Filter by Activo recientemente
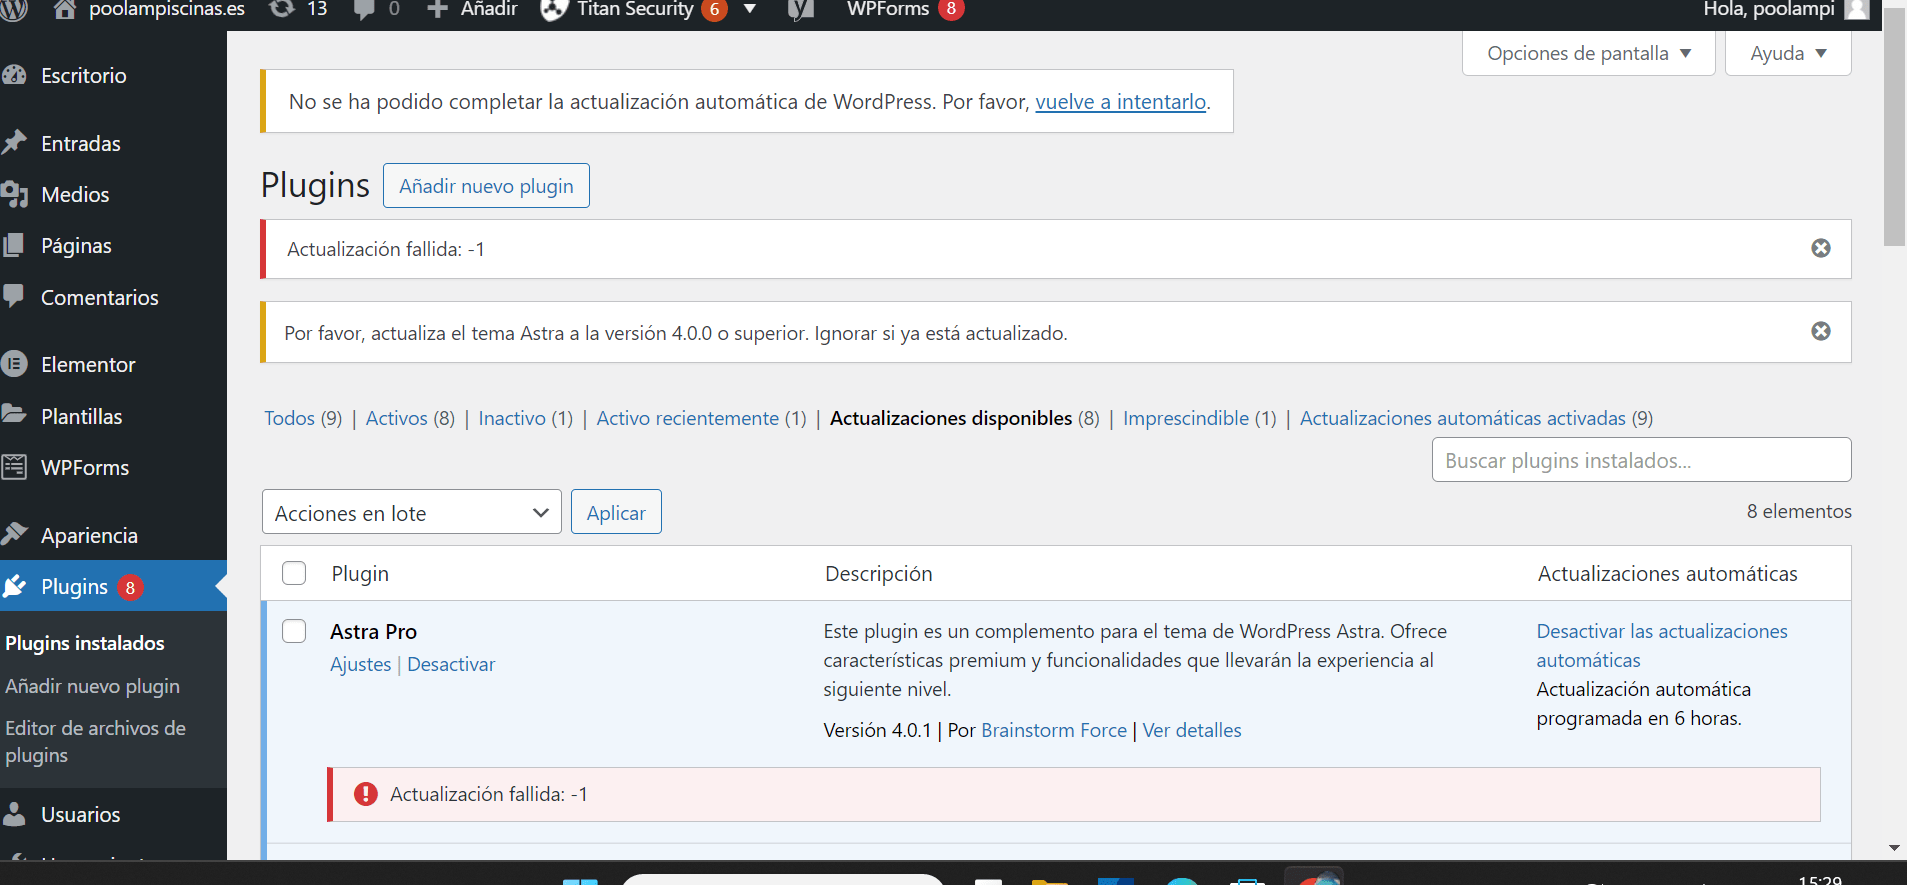 (688, 418)
